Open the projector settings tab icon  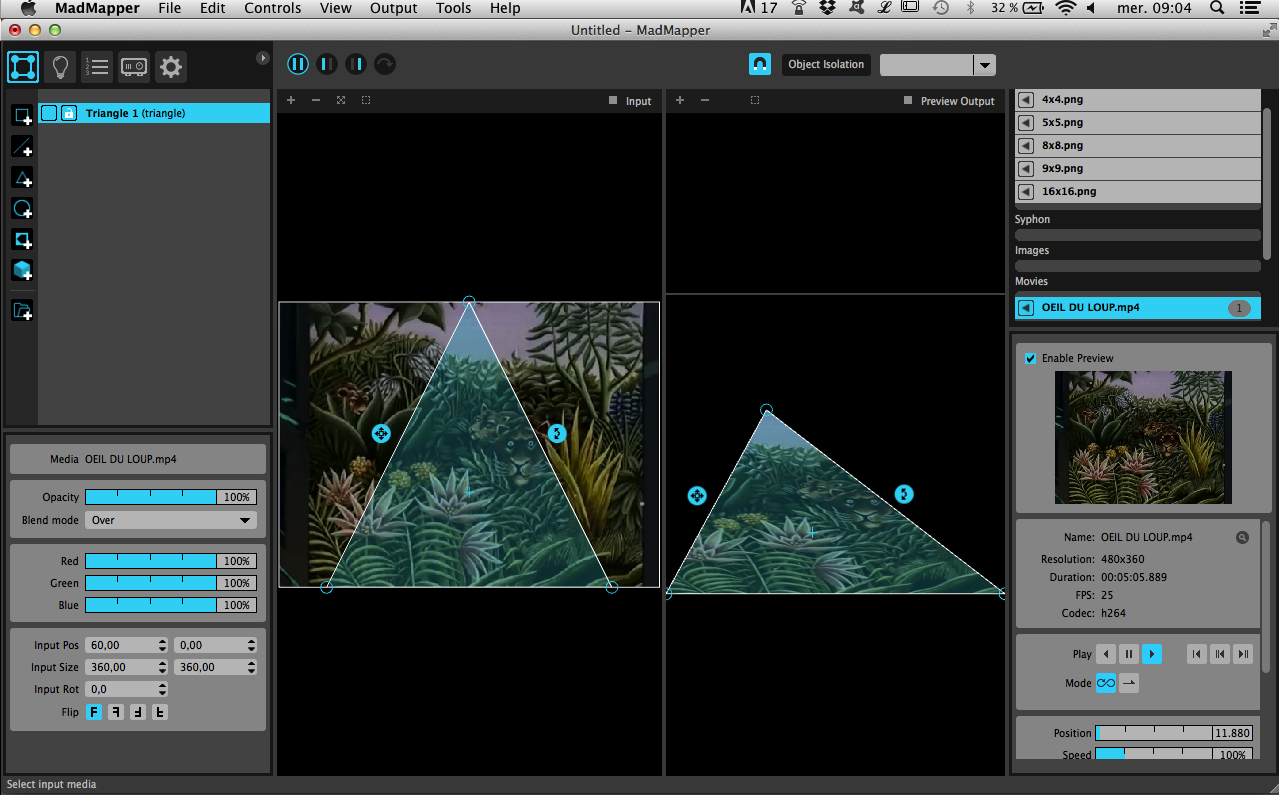point(134,67)
